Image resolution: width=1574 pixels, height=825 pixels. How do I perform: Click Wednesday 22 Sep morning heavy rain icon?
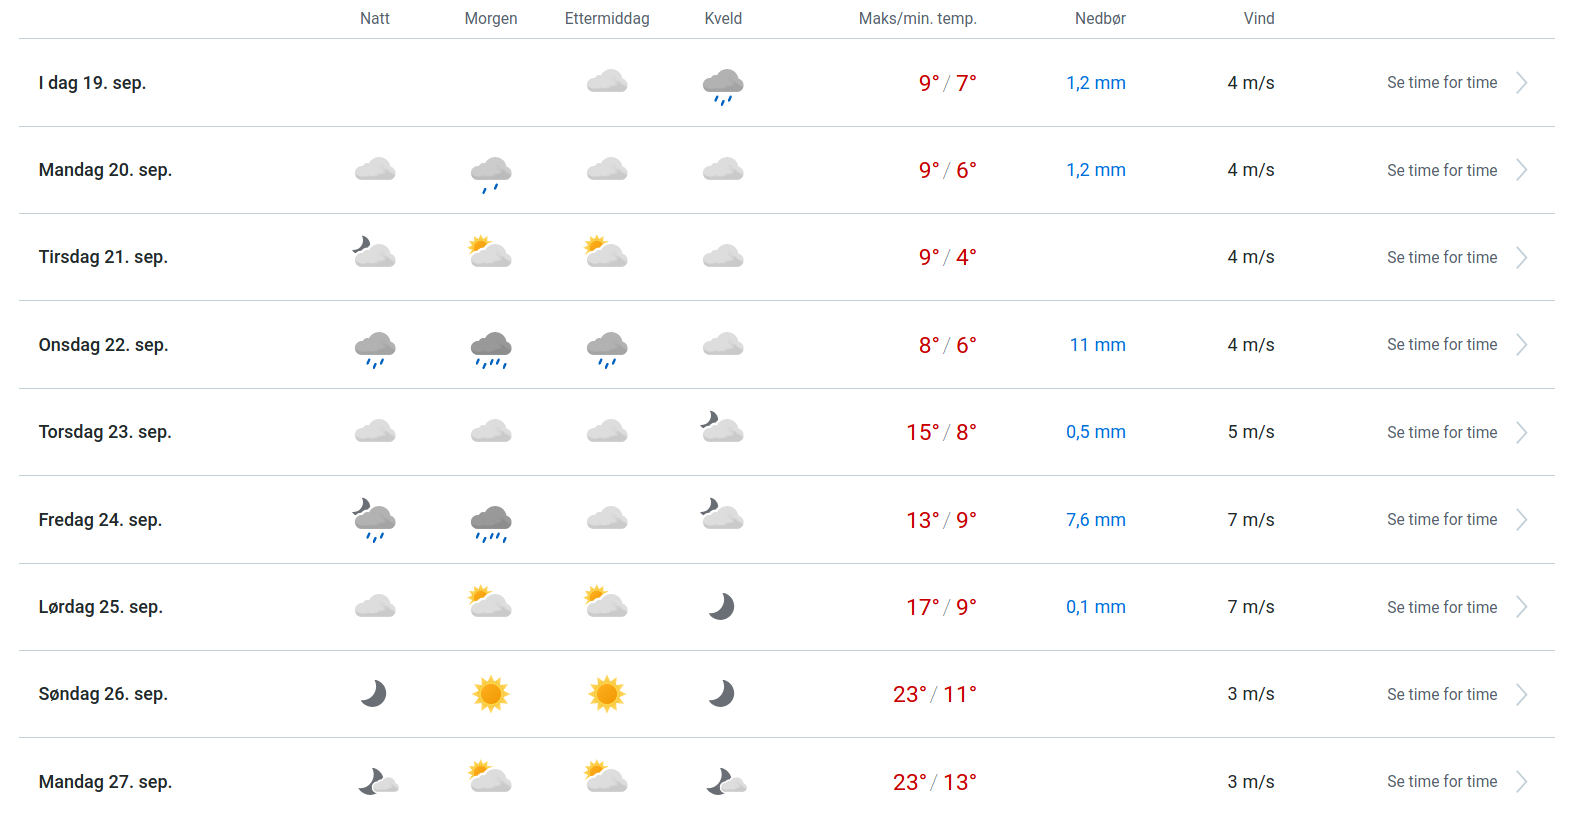coord(491,349)
